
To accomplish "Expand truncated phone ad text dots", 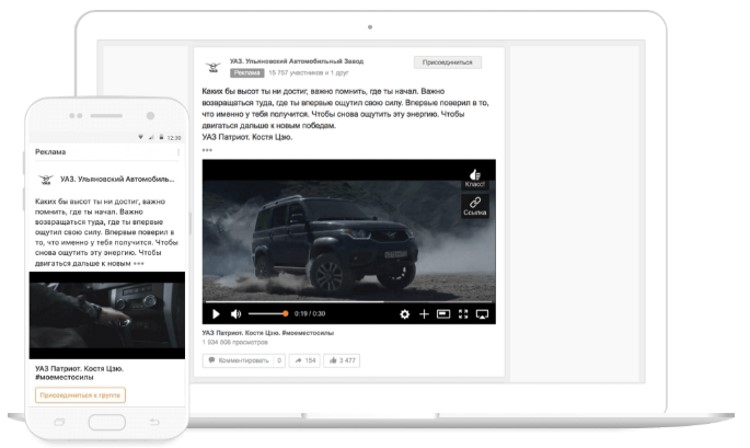I will coord(139,263).
